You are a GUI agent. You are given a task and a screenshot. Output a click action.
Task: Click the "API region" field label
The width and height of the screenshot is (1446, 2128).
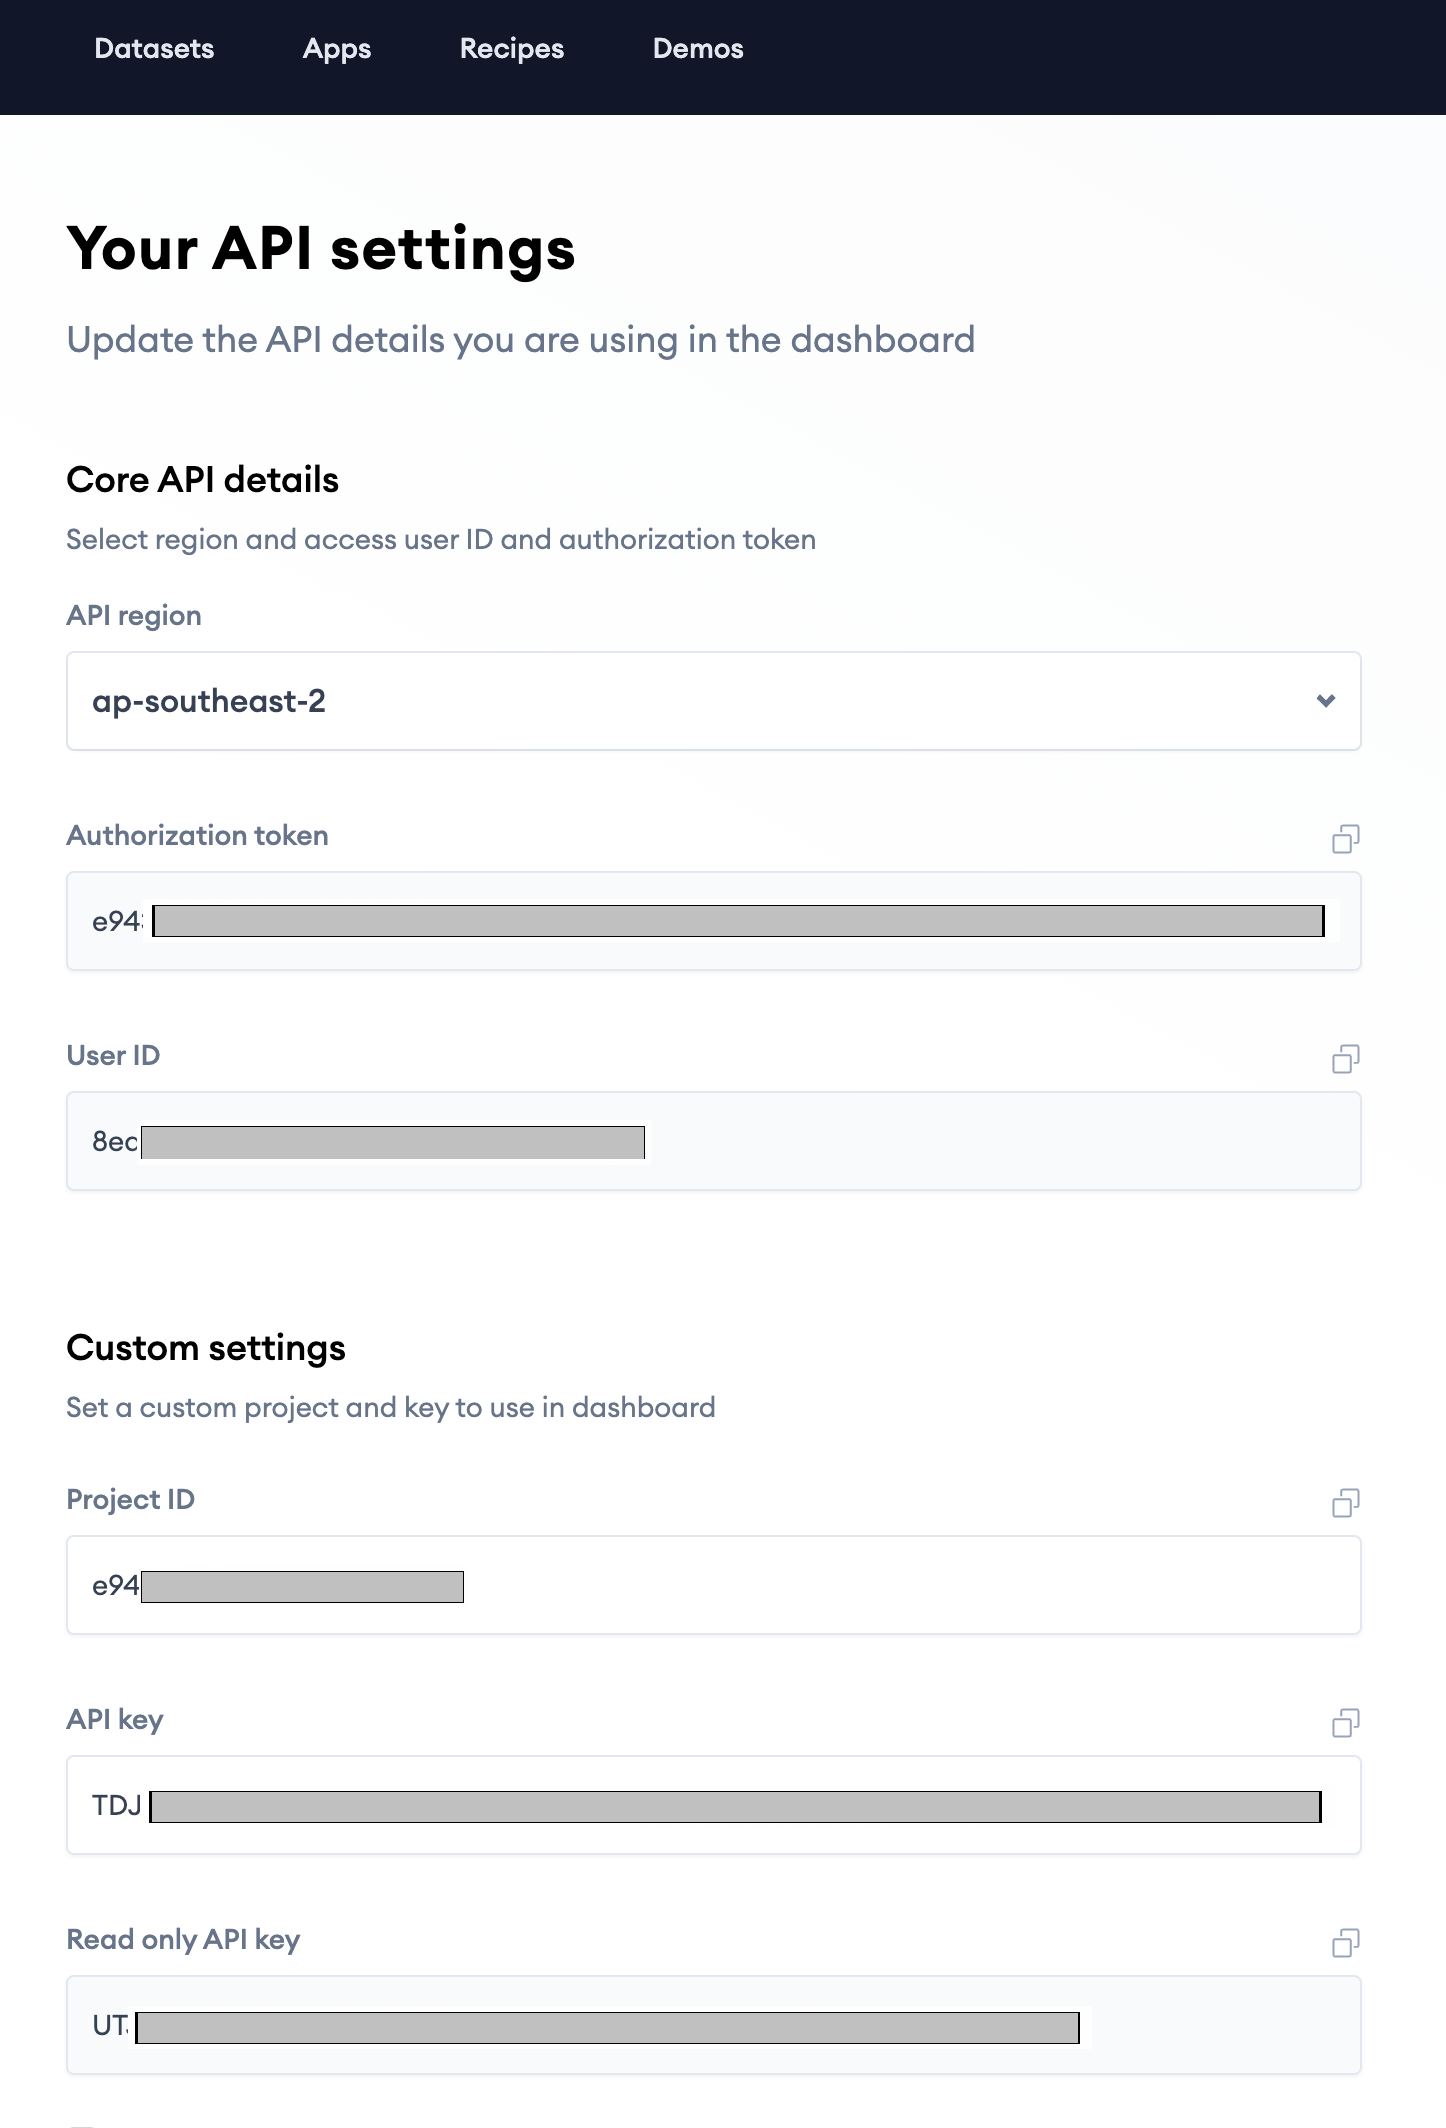[x=134, y=616]
